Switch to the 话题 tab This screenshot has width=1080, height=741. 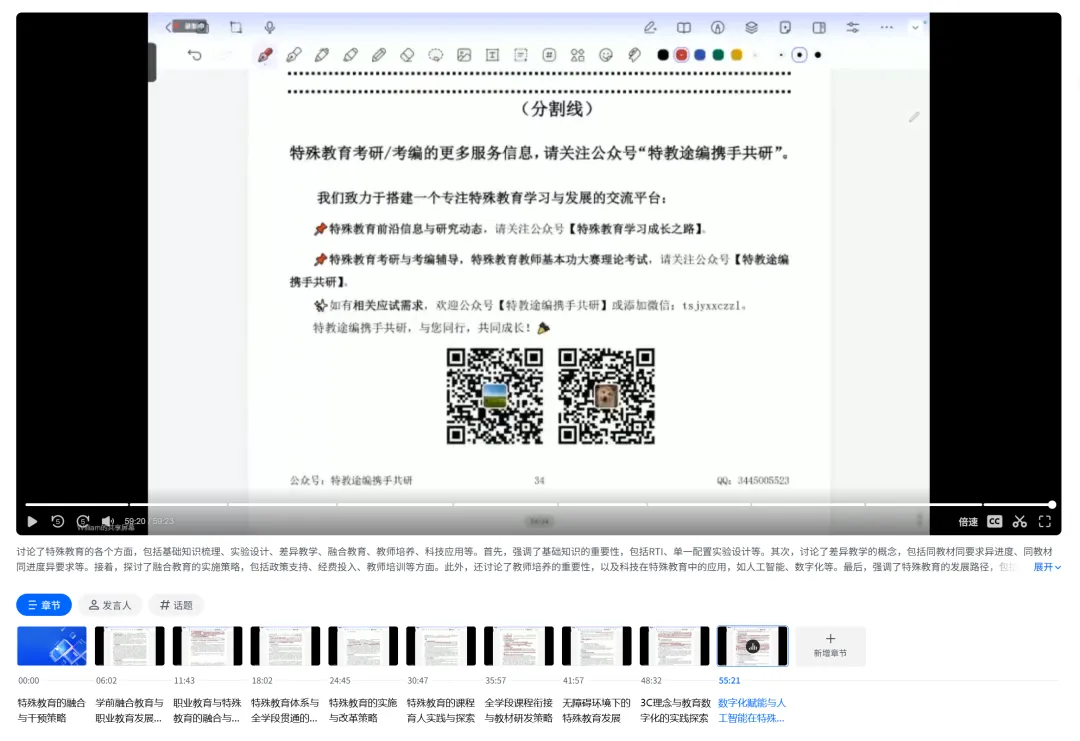click(176, 605)
